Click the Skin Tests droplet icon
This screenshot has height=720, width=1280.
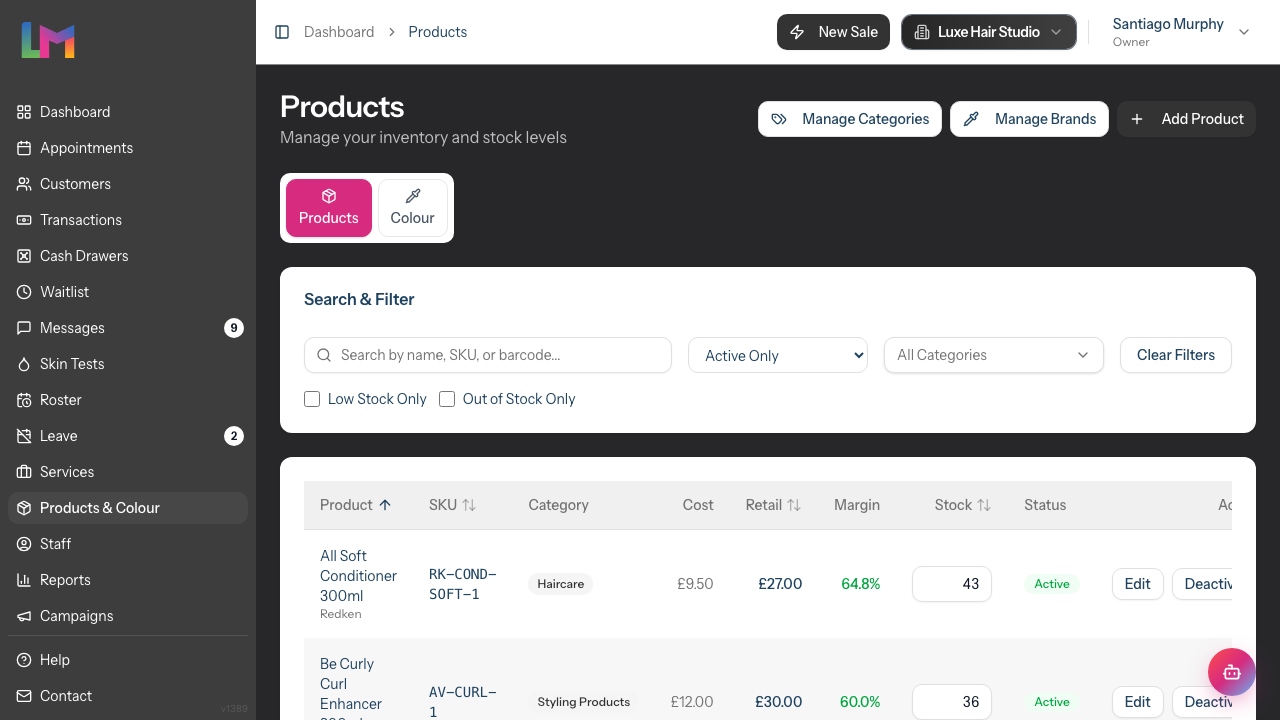[24, 364]
